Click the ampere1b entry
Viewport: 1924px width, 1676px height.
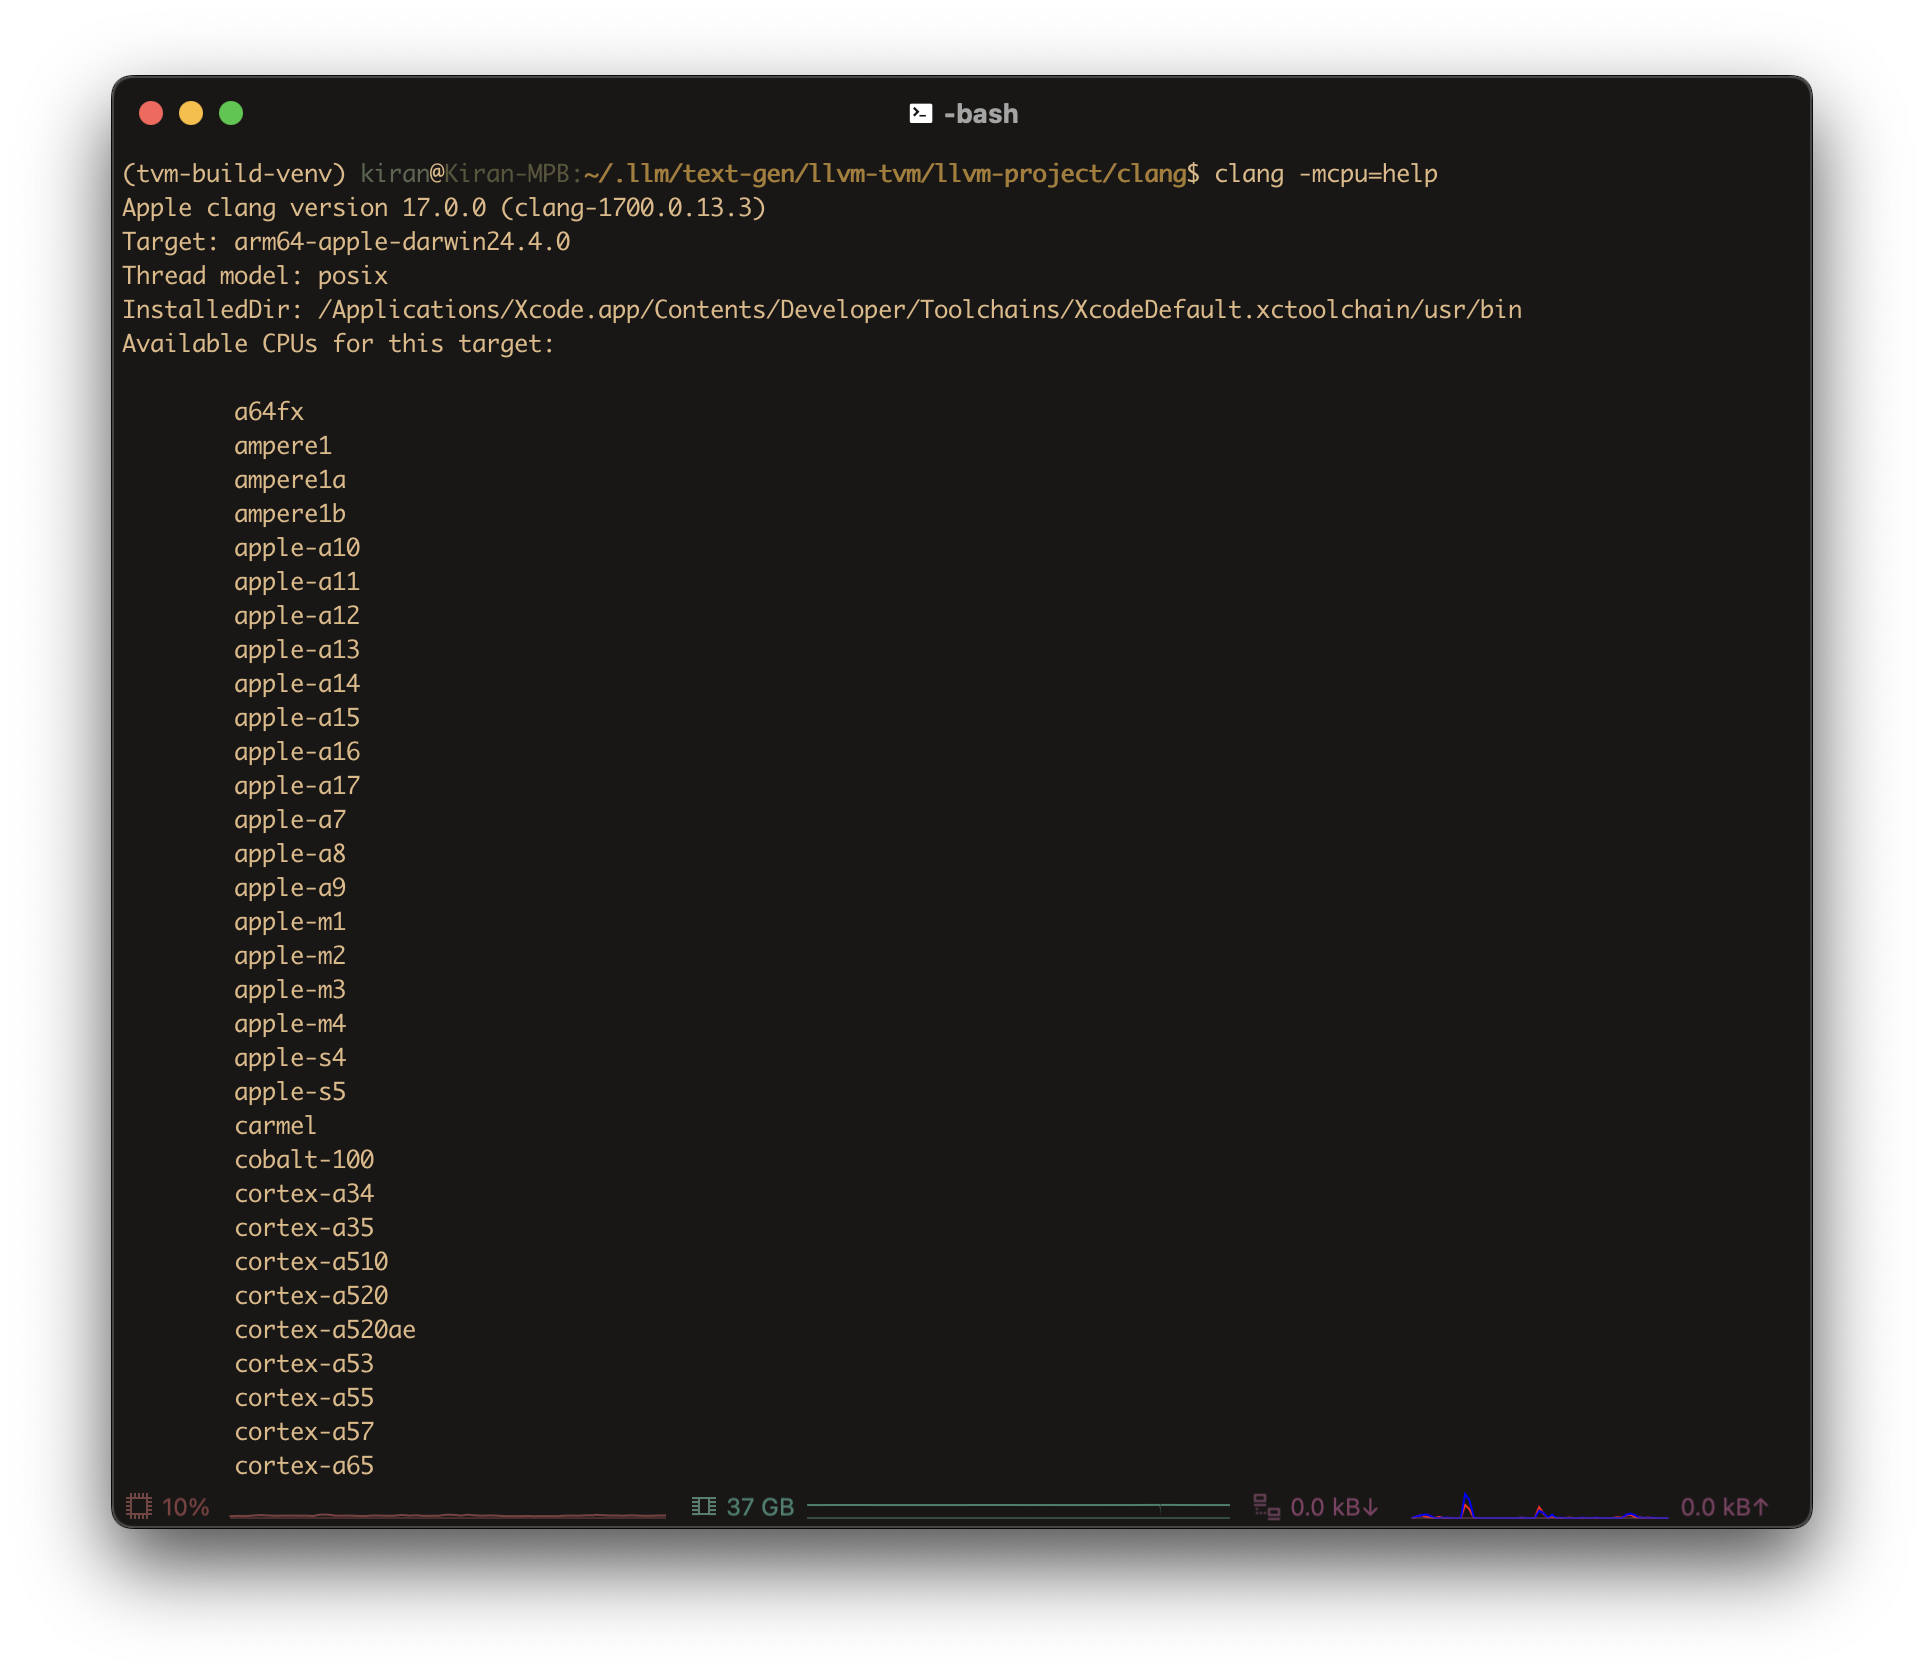coord(290,514)
